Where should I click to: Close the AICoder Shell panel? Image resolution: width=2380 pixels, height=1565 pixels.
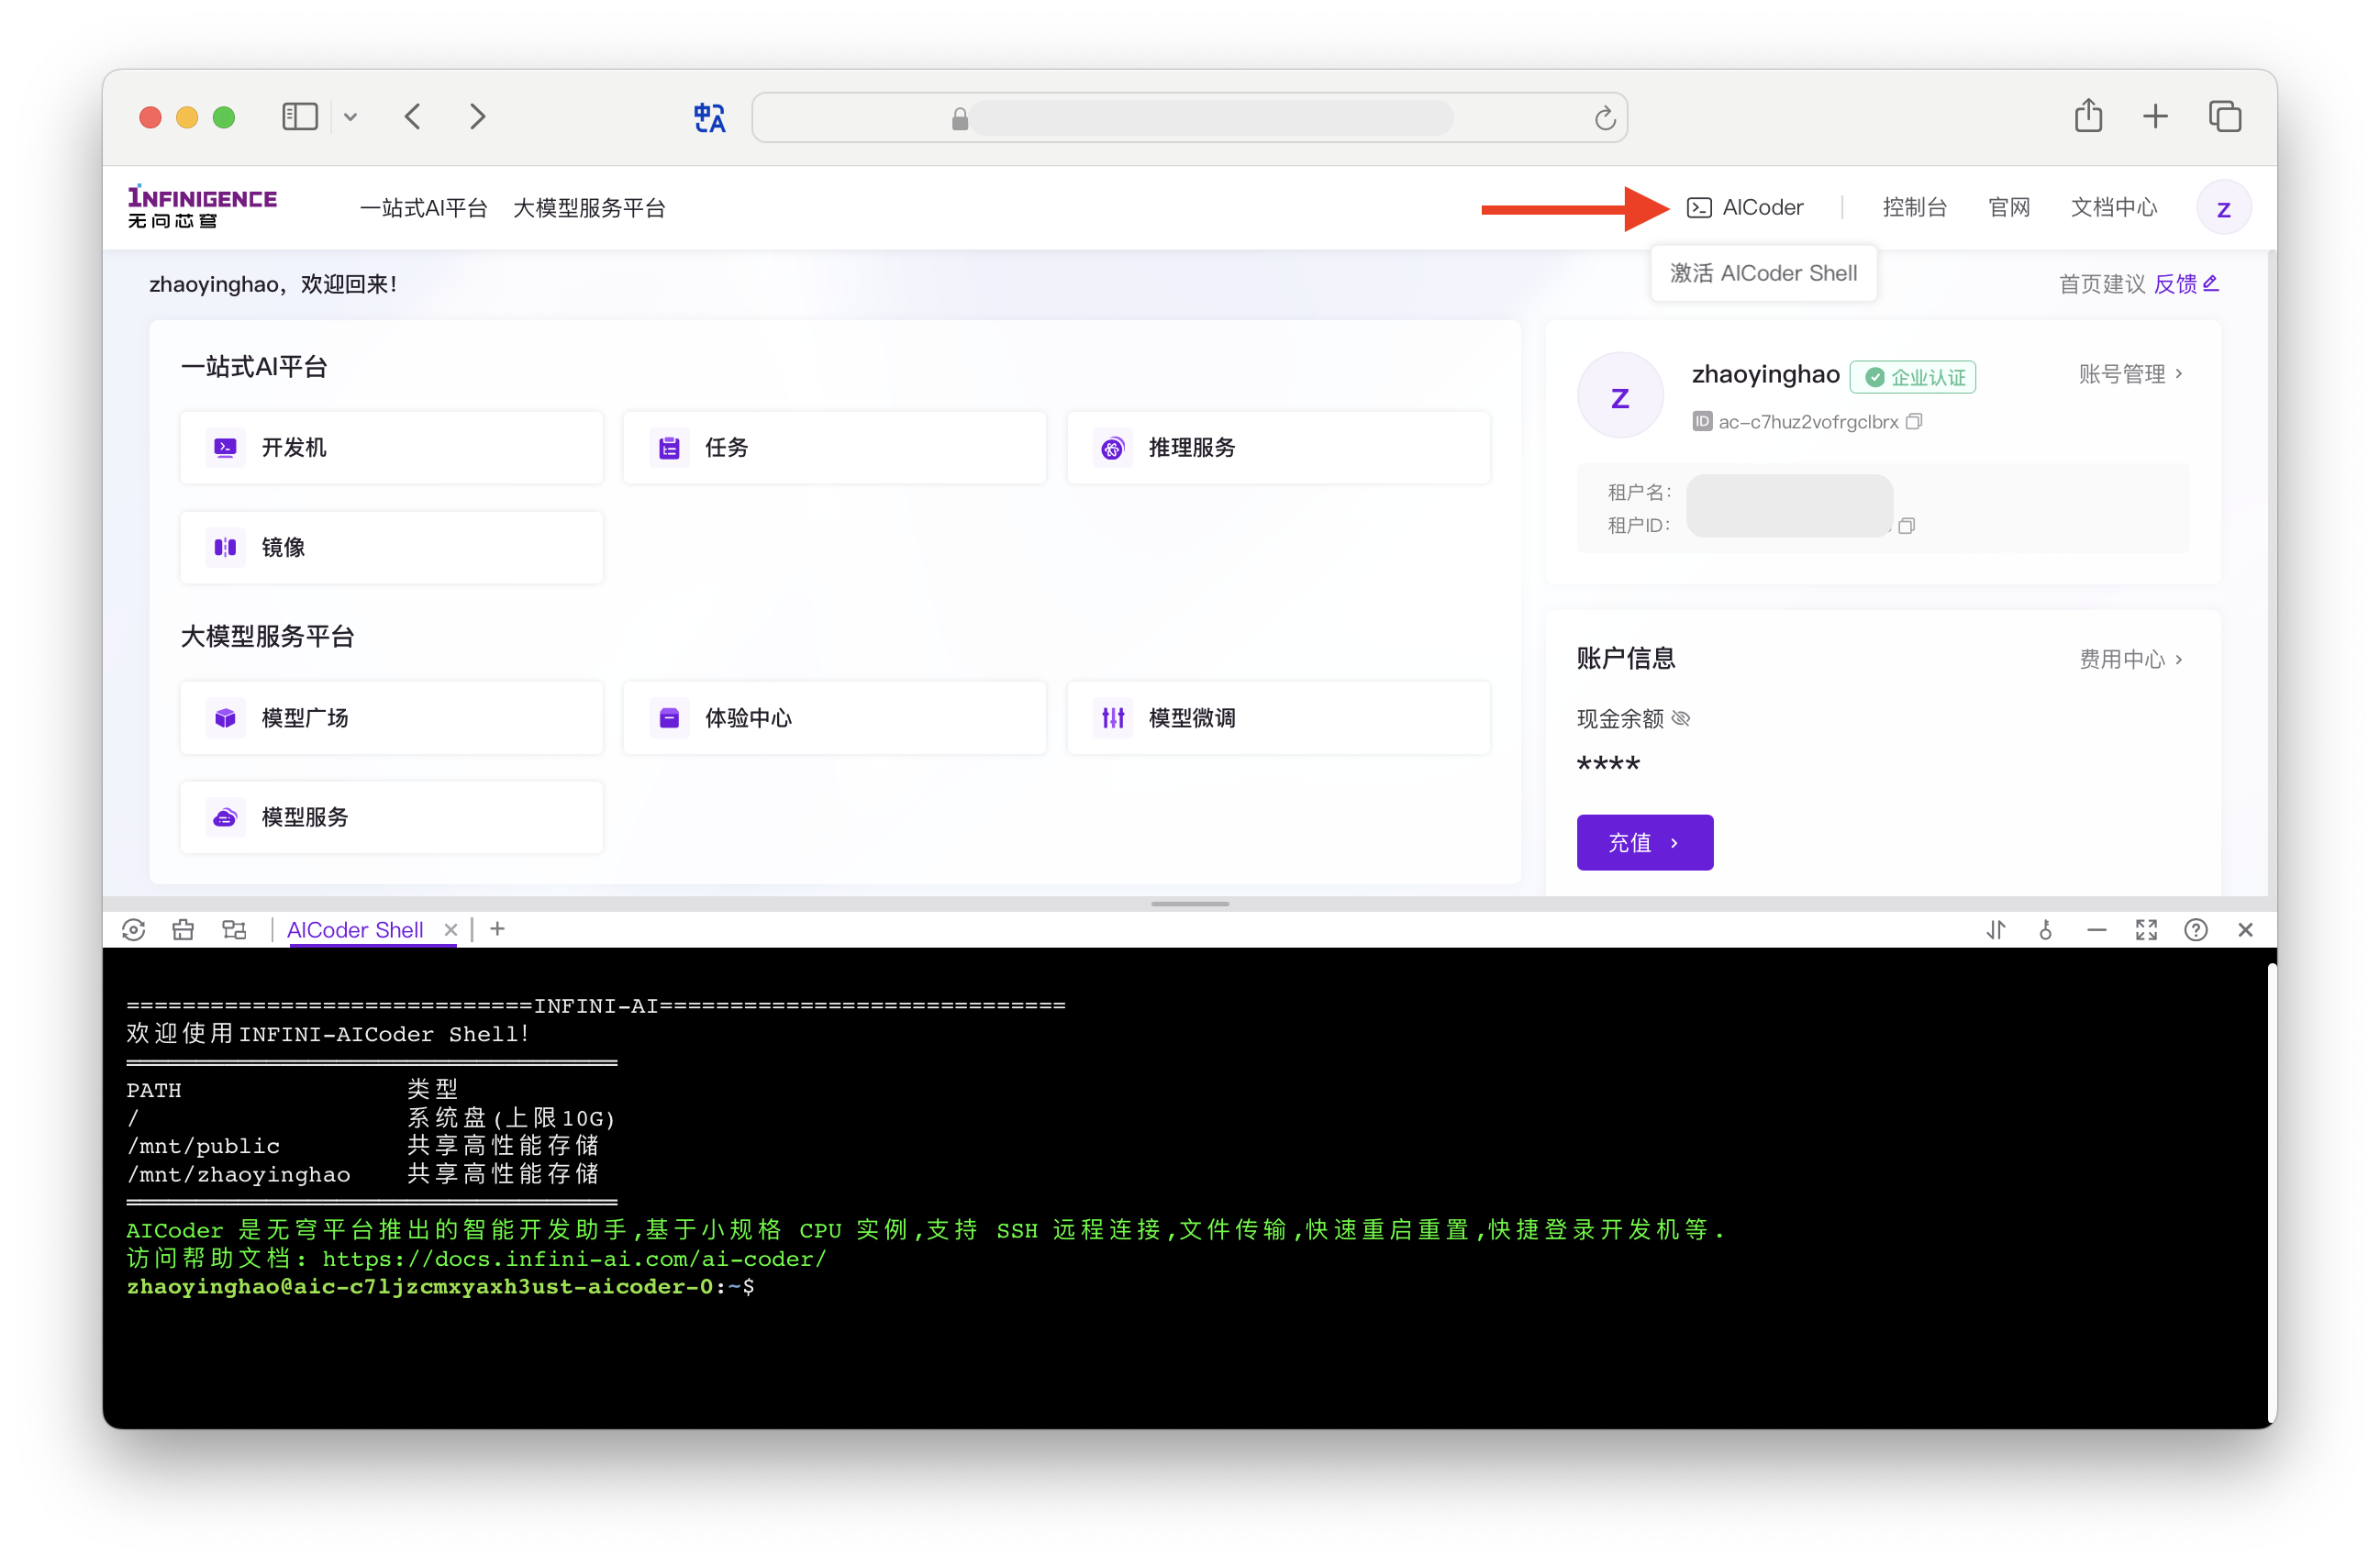pos(2245,930)
